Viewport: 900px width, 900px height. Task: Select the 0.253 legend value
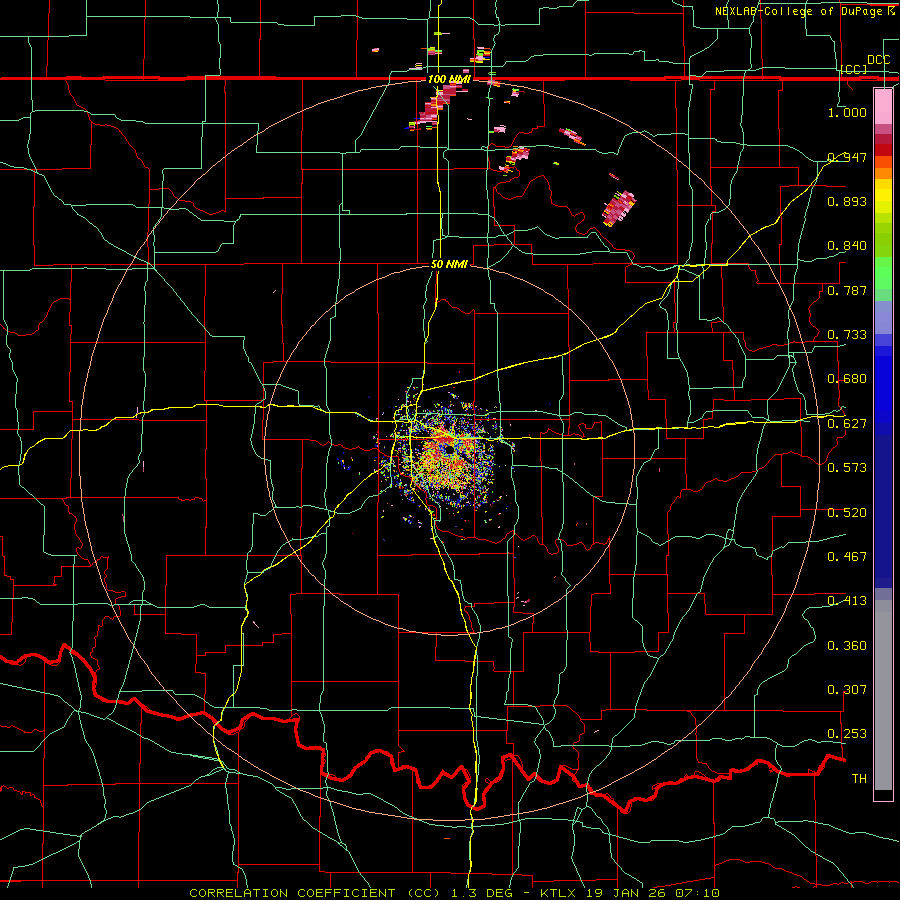point(847,734)
